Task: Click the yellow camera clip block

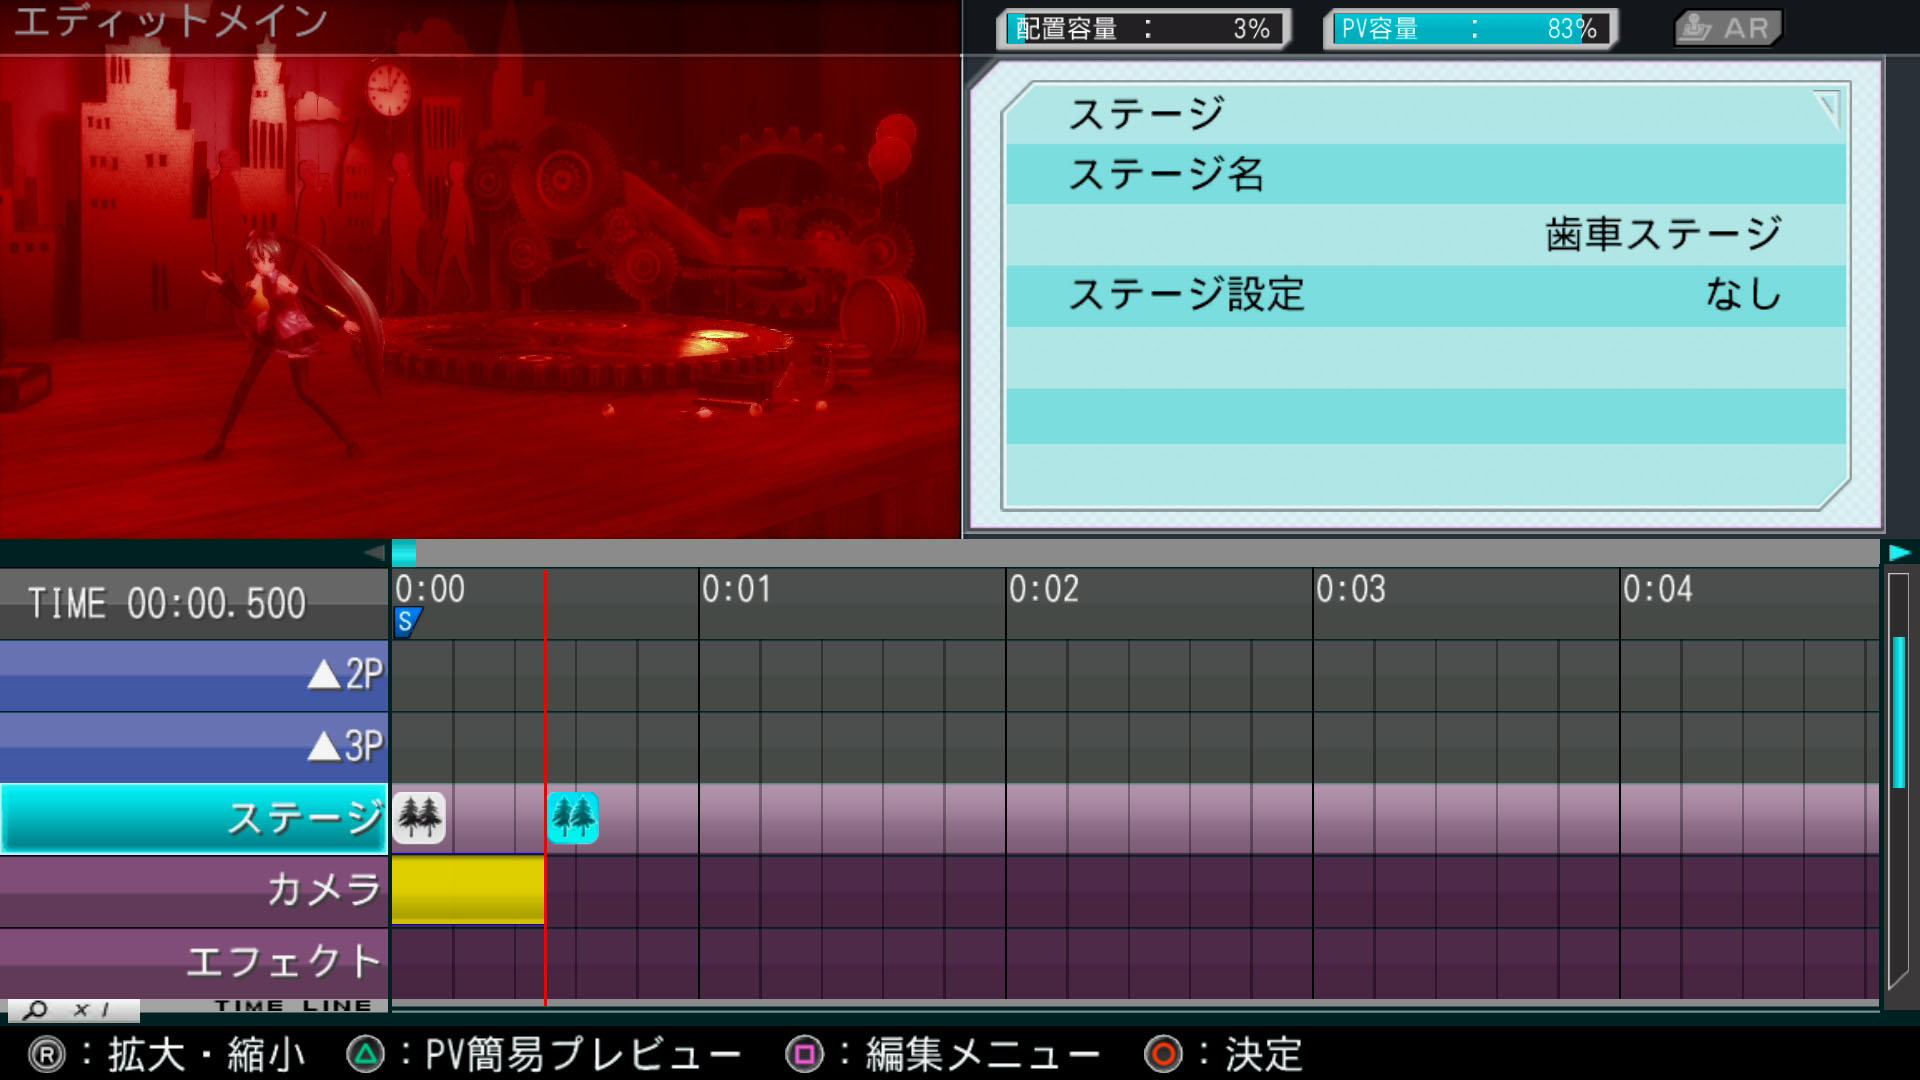Action: (x=467, y=888)
